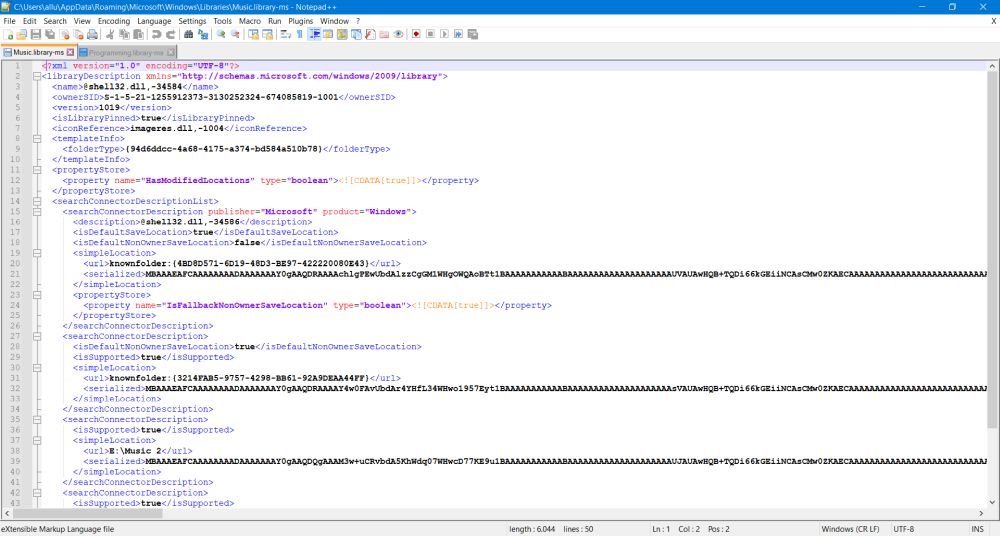This screenshot has height=536, width=1000.
Task: Start macro recording with the red dot icon
Action: (416, 34)
